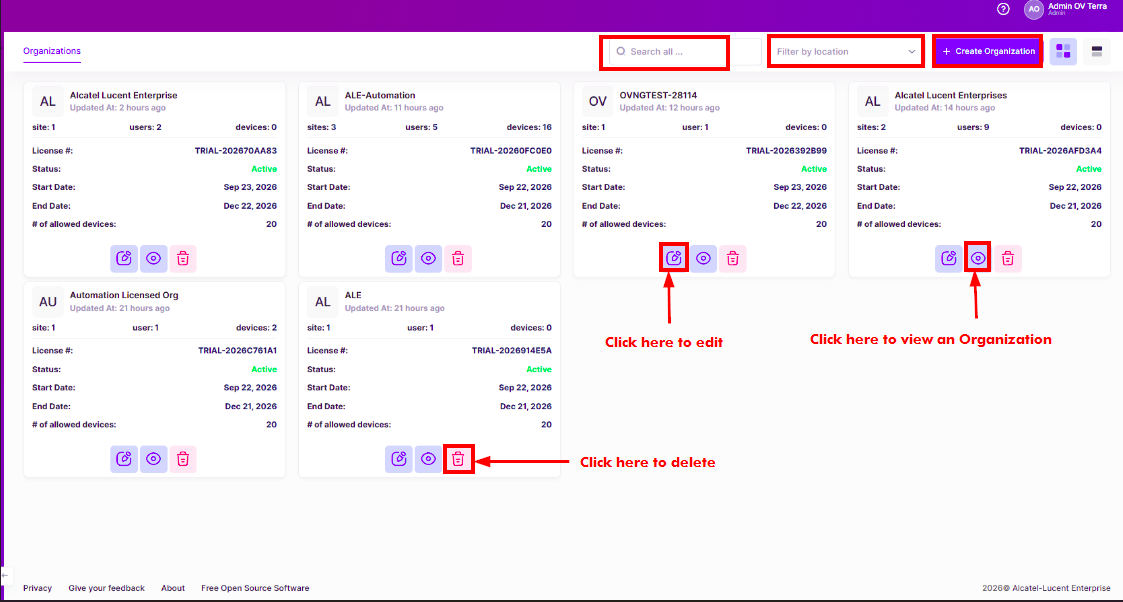The image size is (1123, 602).
Task: Switch to grid card view
Action: coord(1063,52)
